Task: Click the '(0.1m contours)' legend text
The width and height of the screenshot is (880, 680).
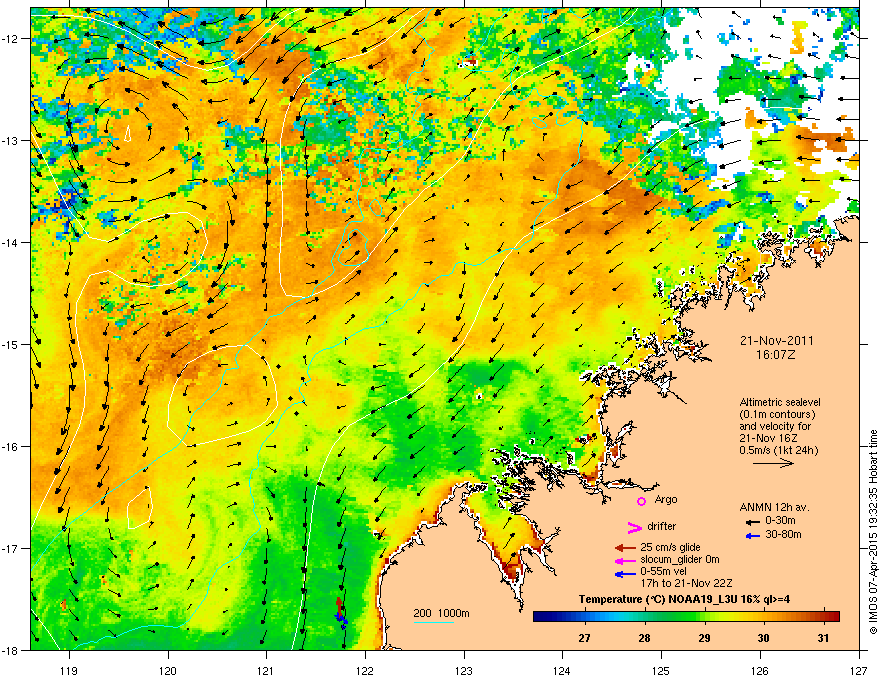Action: point(777,414)
